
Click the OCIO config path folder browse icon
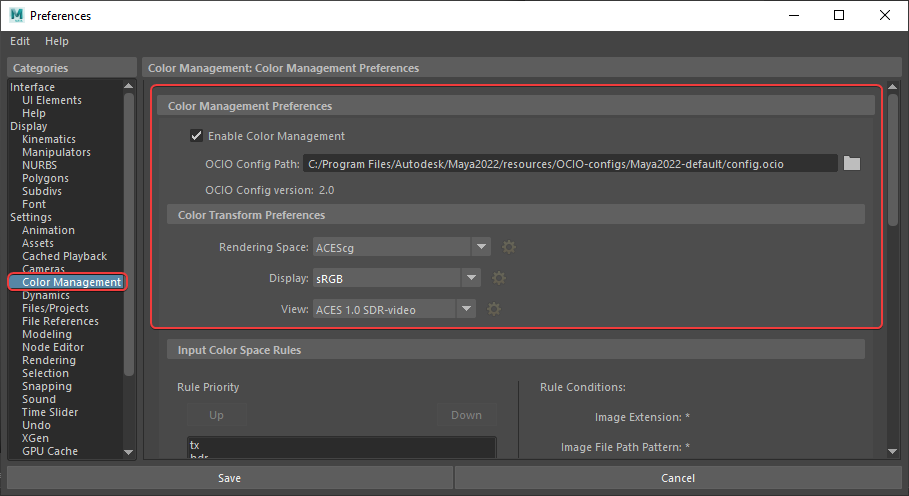point(851,164)
